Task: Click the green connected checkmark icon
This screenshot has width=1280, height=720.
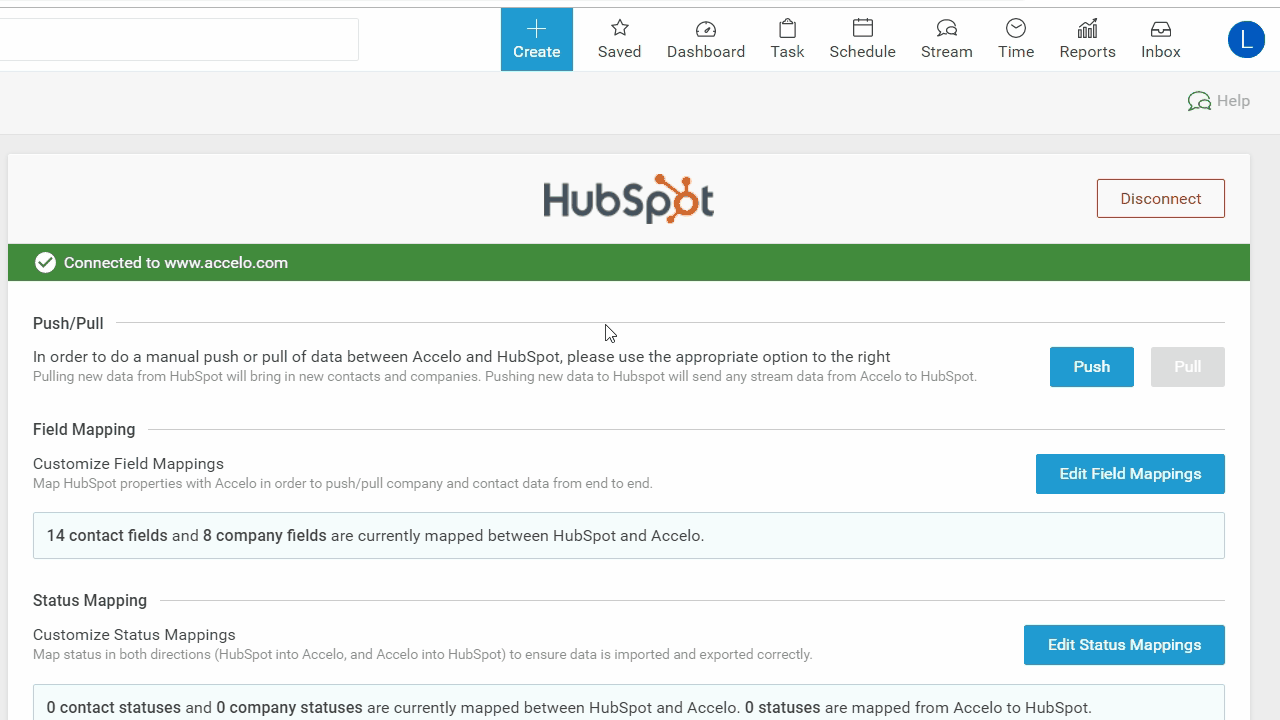Action: [45, 263]
